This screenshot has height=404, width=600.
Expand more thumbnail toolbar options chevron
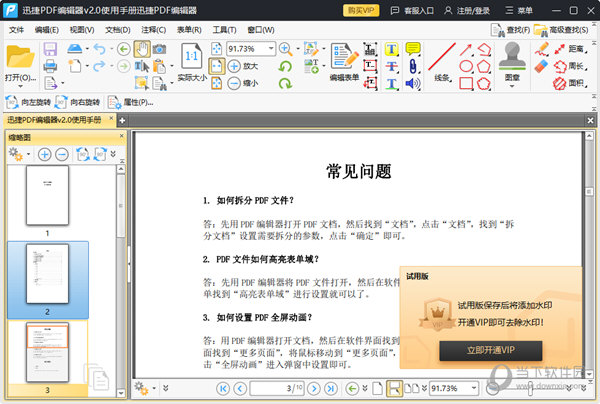click(x=113, y=154)
